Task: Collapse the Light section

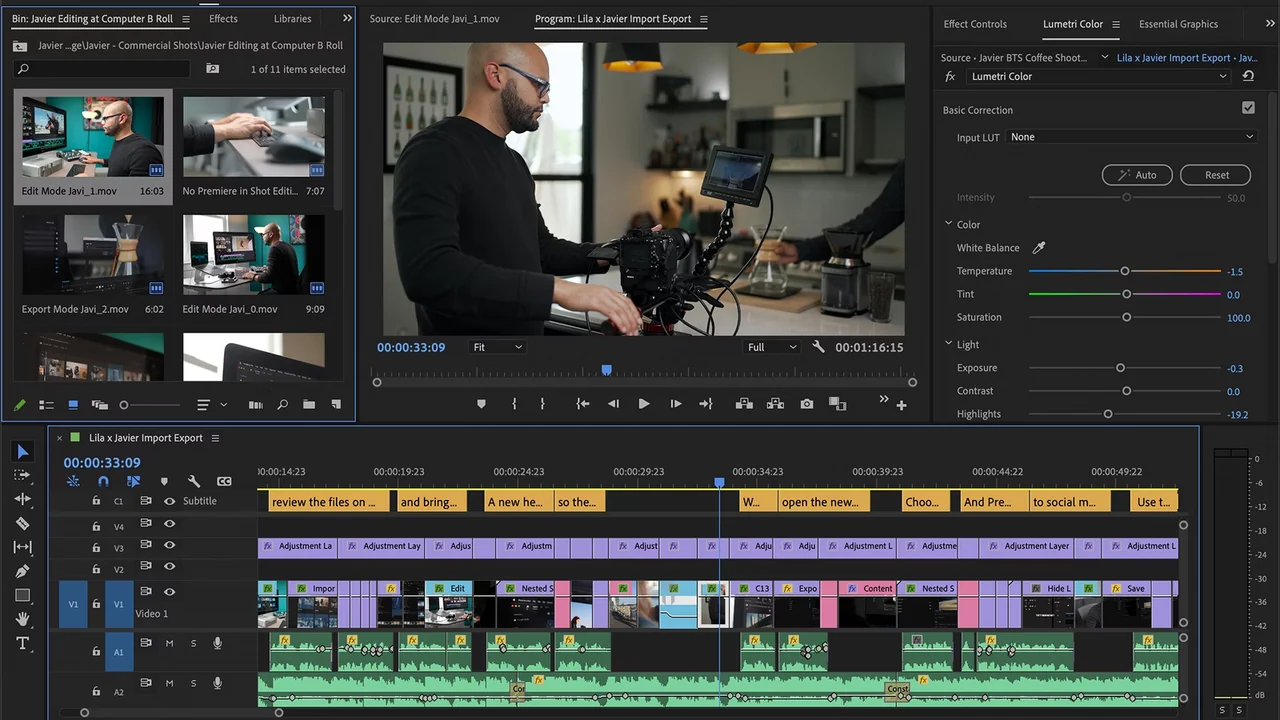Action: pyautogui.click(x=949, y=344)
